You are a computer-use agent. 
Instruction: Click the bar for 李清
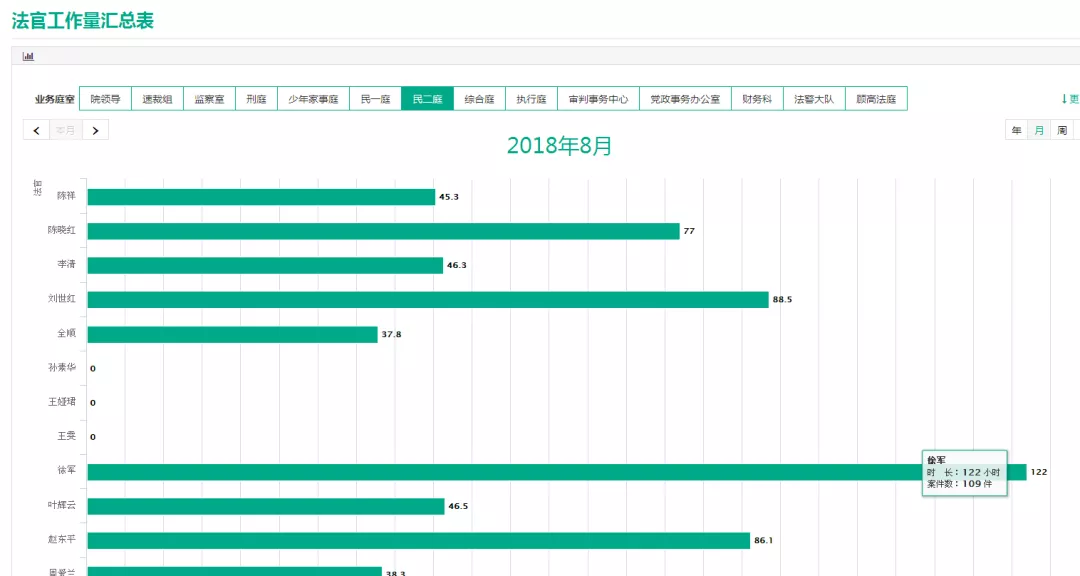[x=265, y=265]
